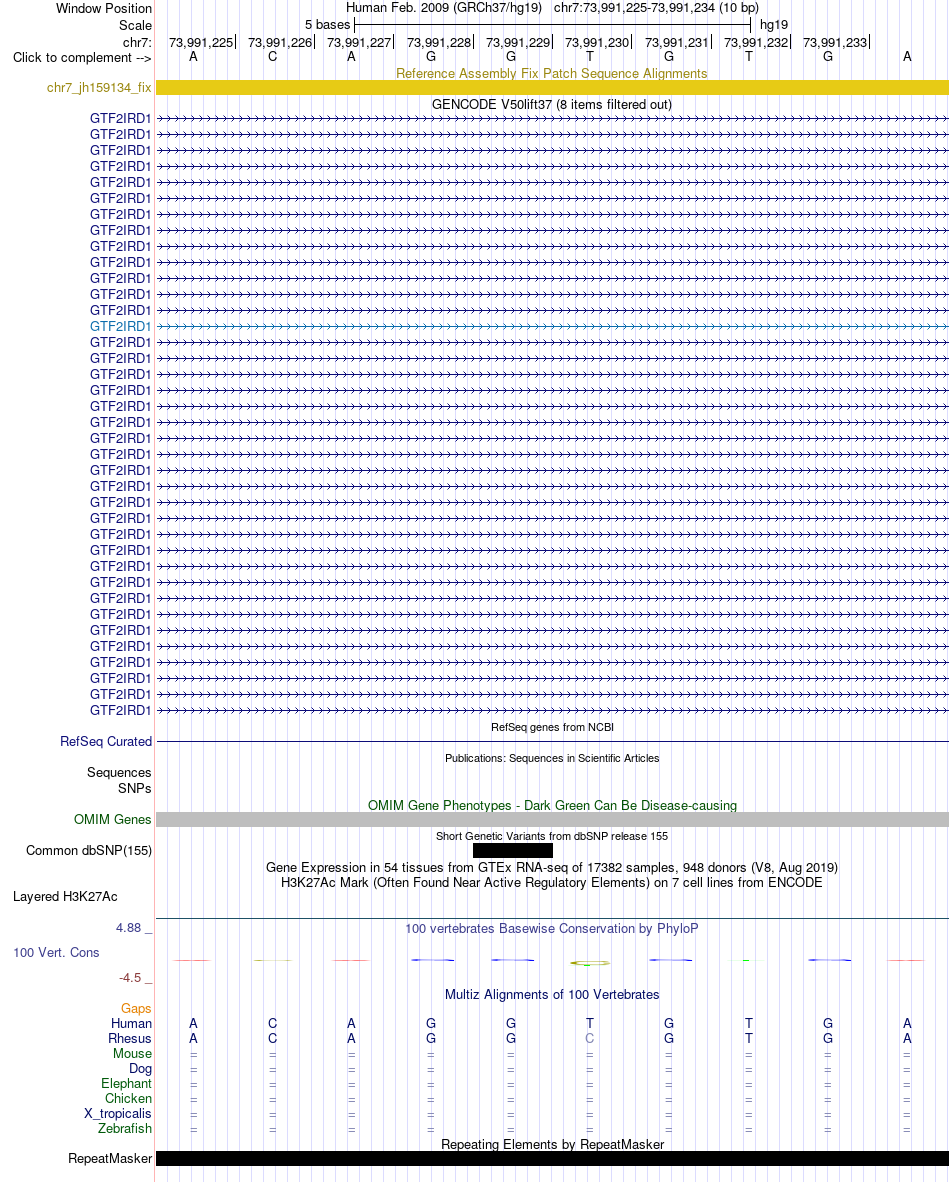Image resolution: width=950 pixels, height=1182 pixels.
Task: Click the Mouse species label
Action: point(133,1054)
